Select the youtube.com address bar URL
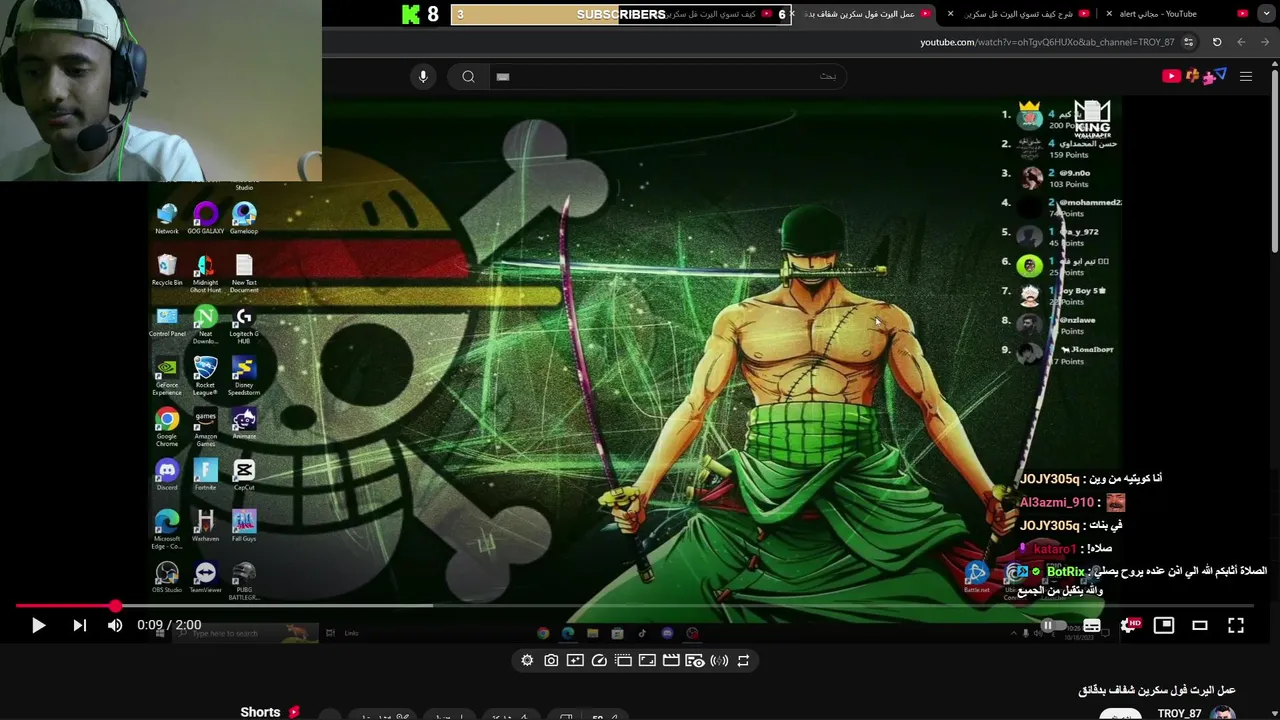This screenshot has width=1280, height=720. point(1047,42)
